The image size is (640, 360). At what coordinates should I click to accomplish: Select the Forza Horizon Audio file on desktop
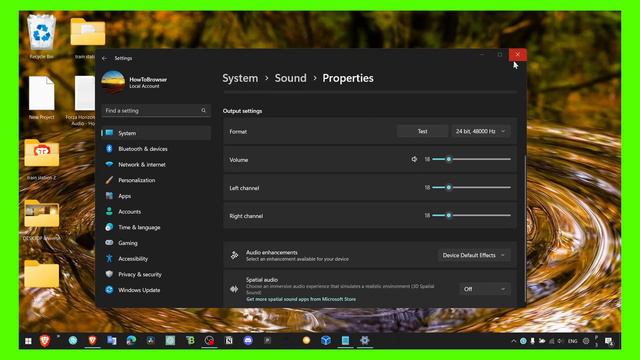click(84, 100)
